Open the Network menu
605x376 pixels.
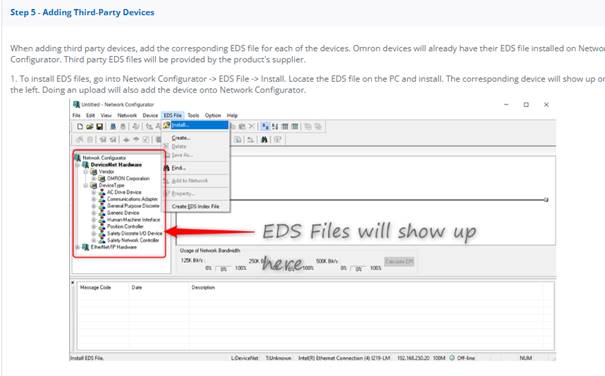[127, 115]
